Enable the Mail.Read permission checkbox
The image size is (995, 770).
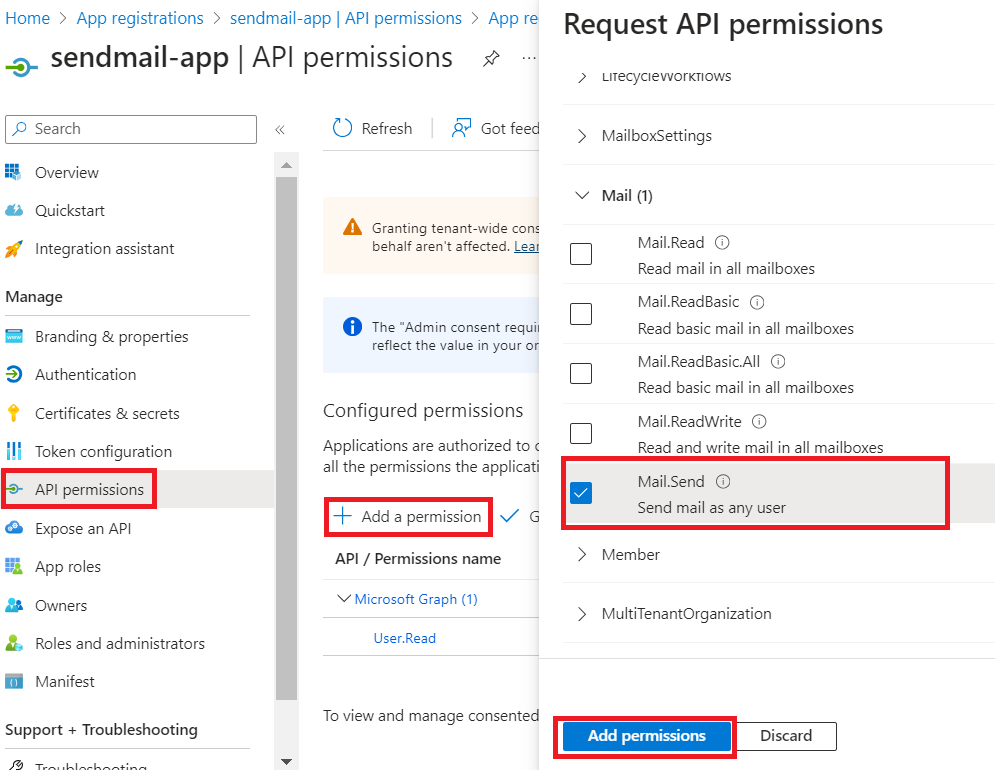581,254
